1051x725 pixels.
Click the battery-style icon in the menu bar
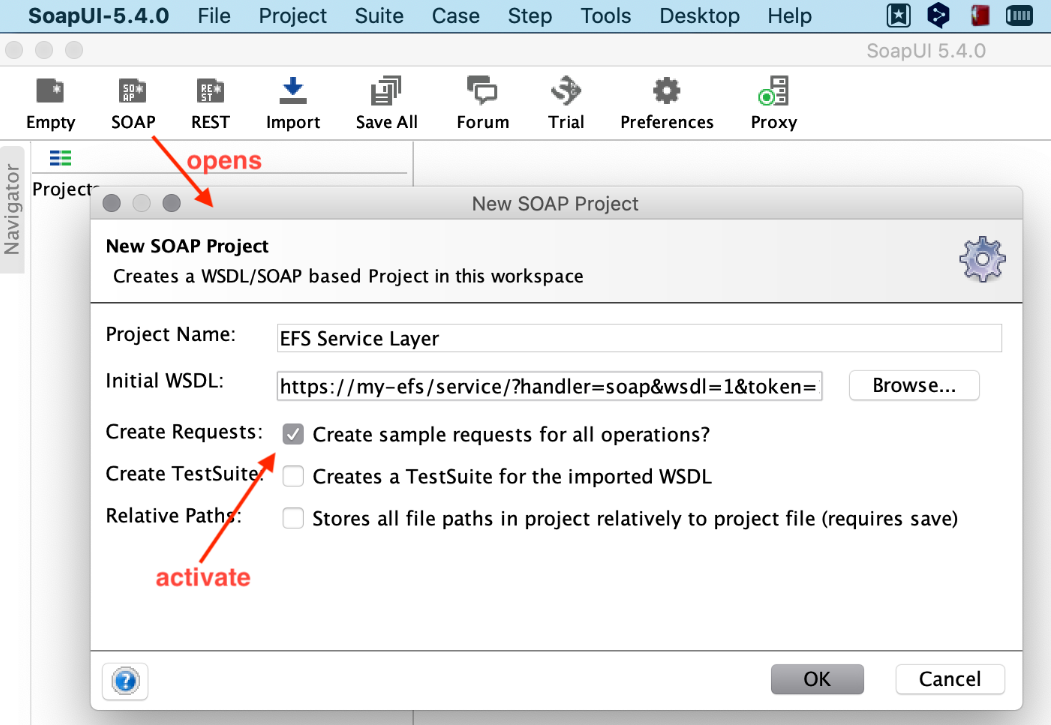(x=1019, y=15)
